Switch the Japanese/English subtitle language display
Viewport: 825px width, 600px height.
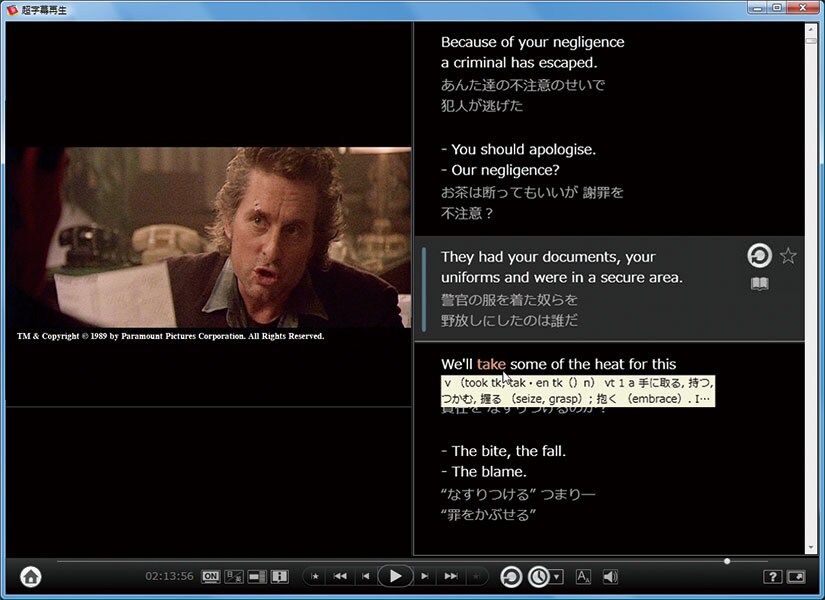coord(234,577)
